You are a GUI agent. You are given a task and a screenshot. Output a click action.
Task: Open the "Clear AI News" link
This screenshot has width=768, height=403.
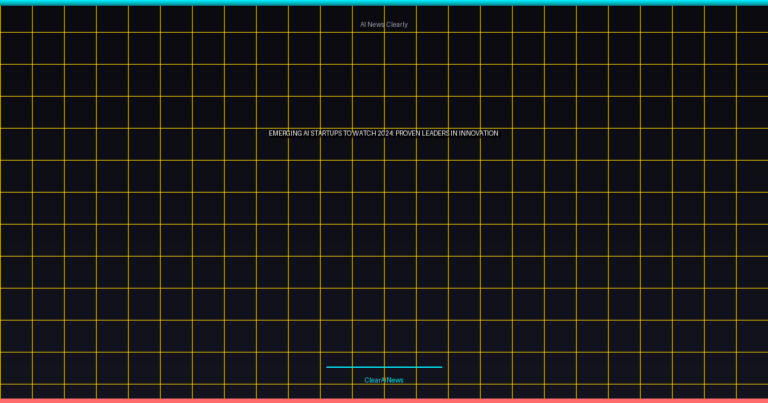[384, 380]
